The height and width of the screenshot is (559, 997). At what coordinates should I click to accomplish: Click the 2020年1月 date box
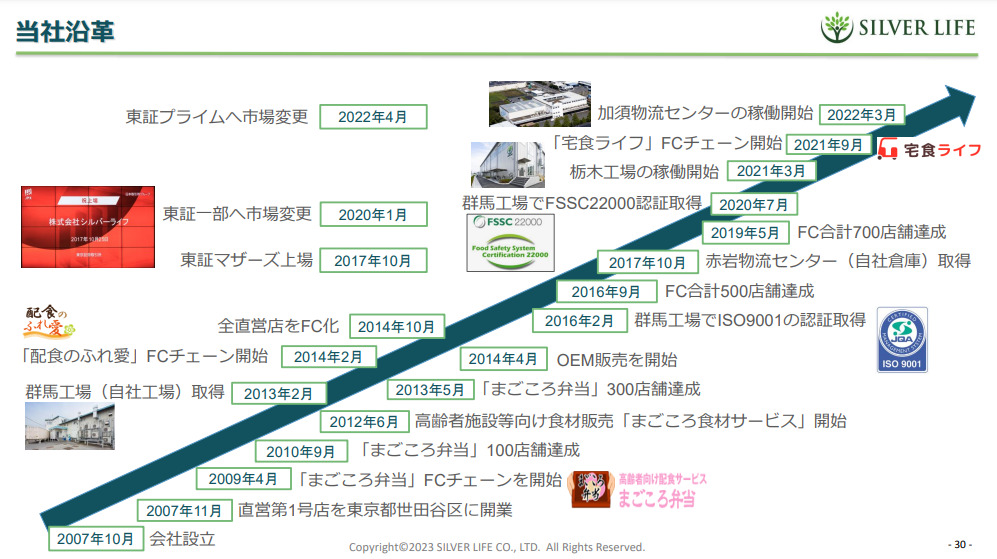point(373,215)
